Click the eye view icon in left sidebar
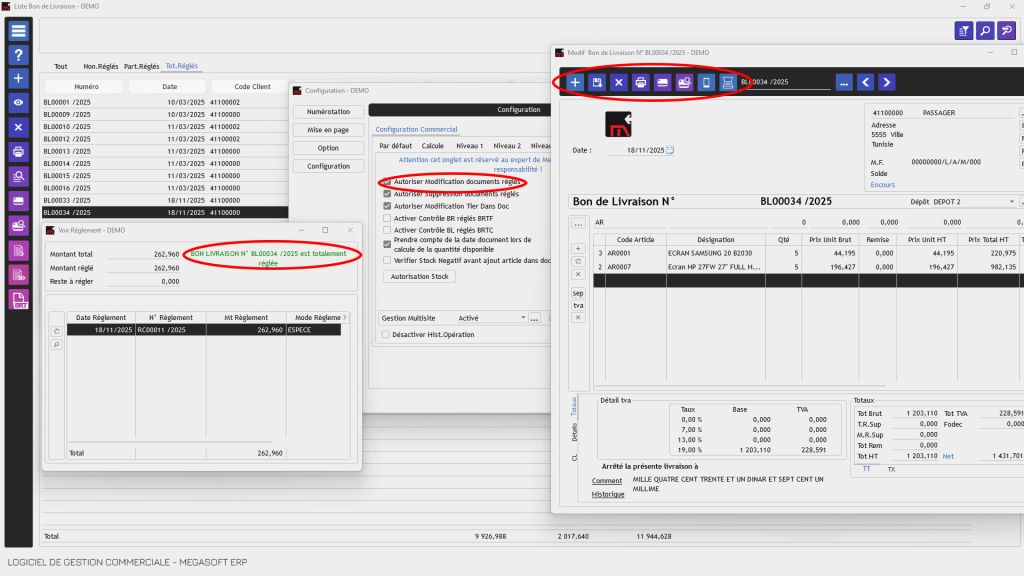 click(18, 103)
